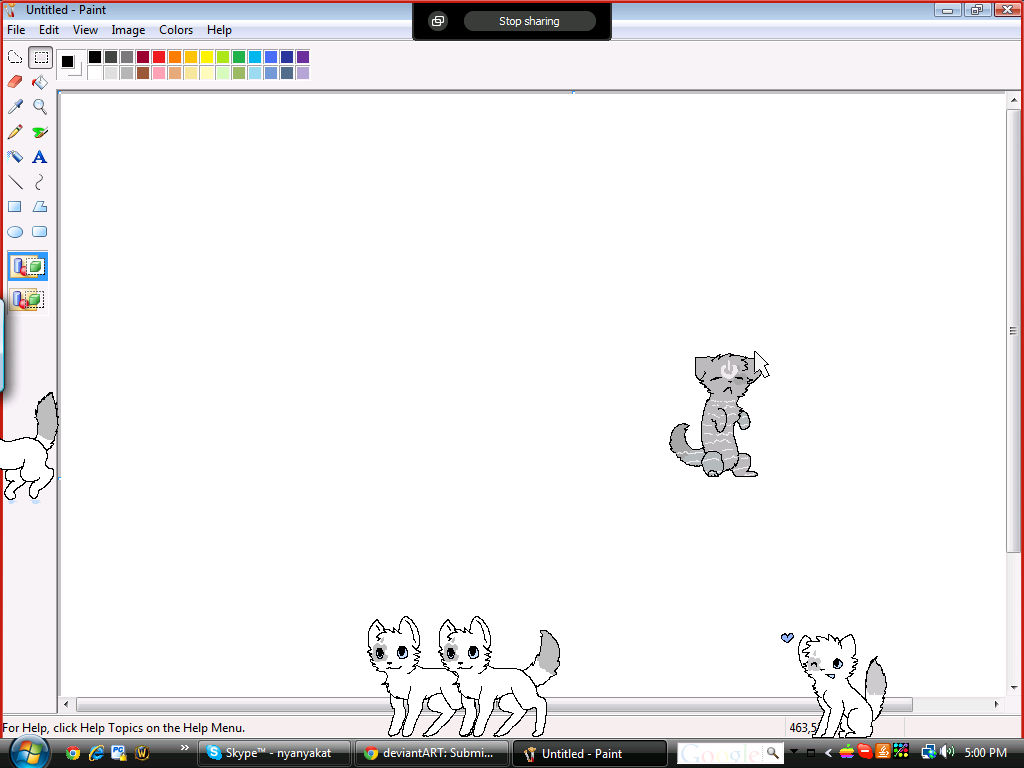Click the magnifier search button in the taskbar

coord(773,754)
